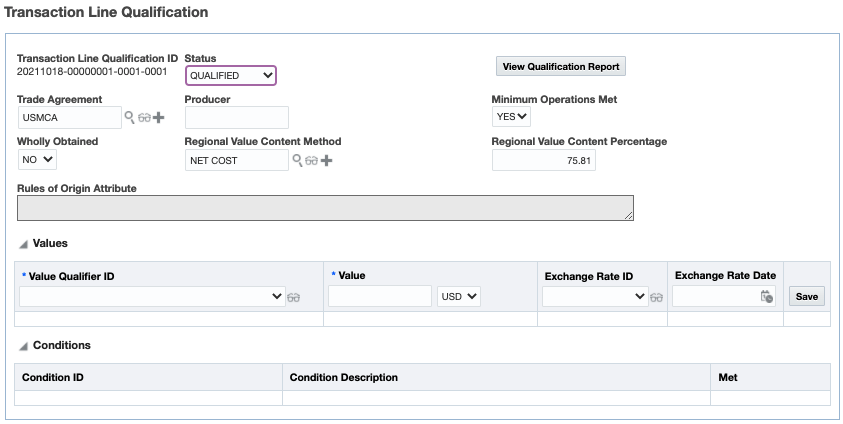The height and width of the screenshot is (424, 843).
Task: Click the View Qualification Report button
Action: point(561,67)
